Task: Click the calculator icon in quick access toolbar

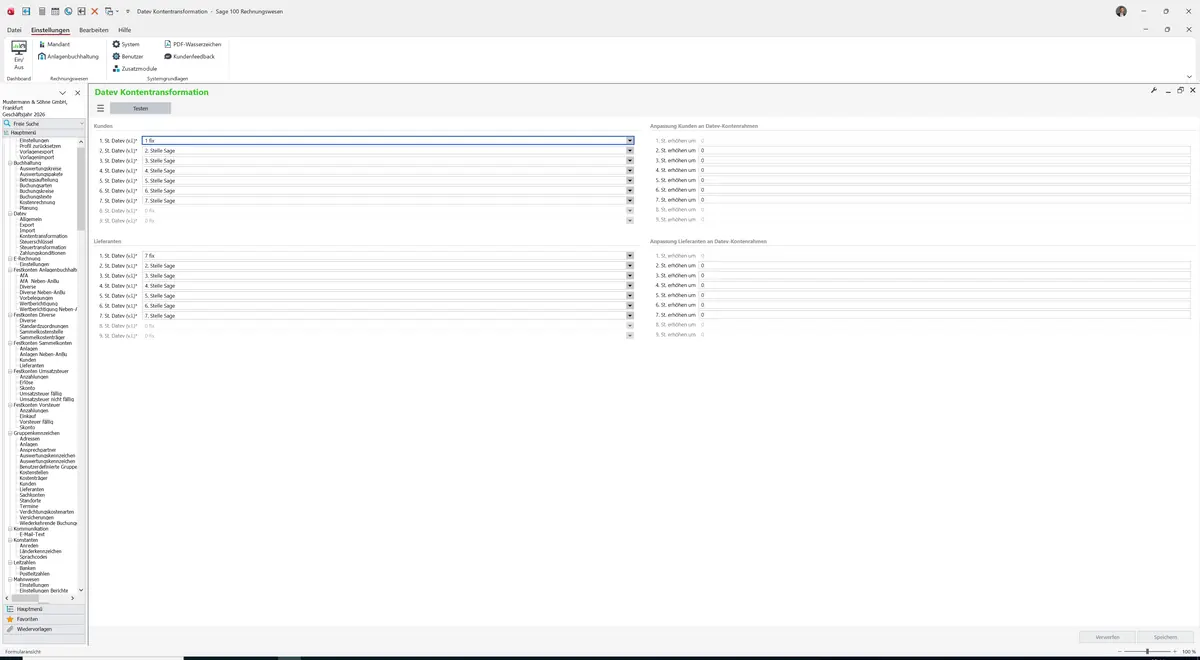Action: (41, 11)
